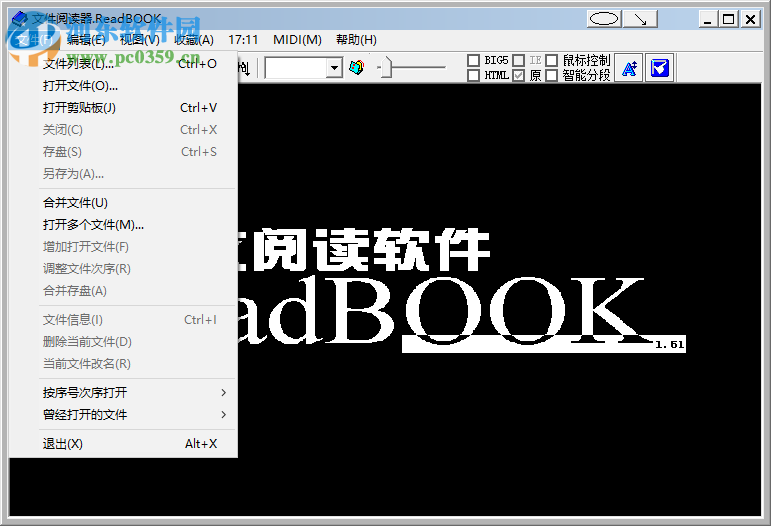Click the toolbar slider thumb
This screenshot has height=526, width=771.
click(386, 67)
